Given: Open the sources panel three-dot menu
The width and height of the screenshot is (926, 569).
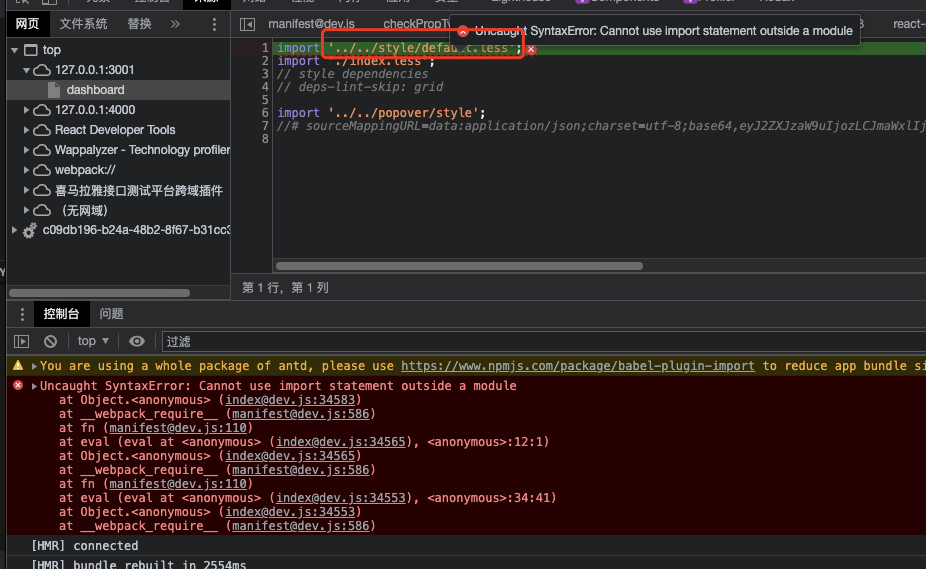Looking at the screenshot, I should (x=214, y=24).
